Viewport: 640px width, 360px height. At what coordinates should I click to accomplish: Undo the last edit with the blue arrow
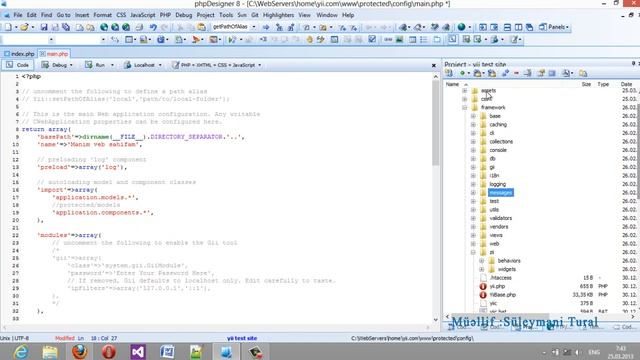point(153,27)
